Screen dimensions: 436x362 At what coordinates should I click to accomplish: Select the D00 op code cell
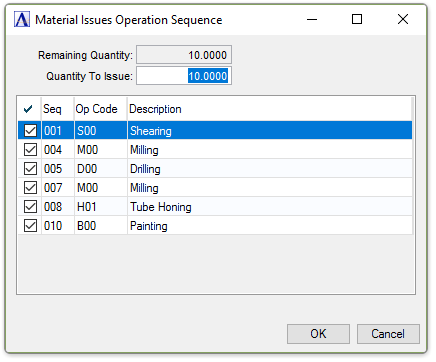87,169
